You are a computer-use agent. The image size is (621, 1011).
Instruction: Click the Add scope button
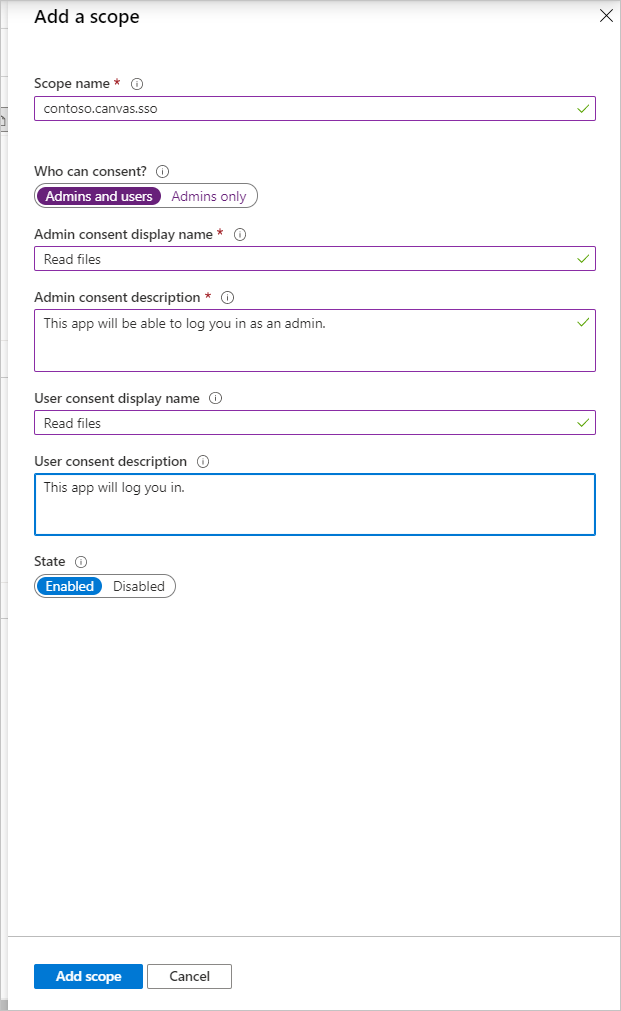[88, 976]
